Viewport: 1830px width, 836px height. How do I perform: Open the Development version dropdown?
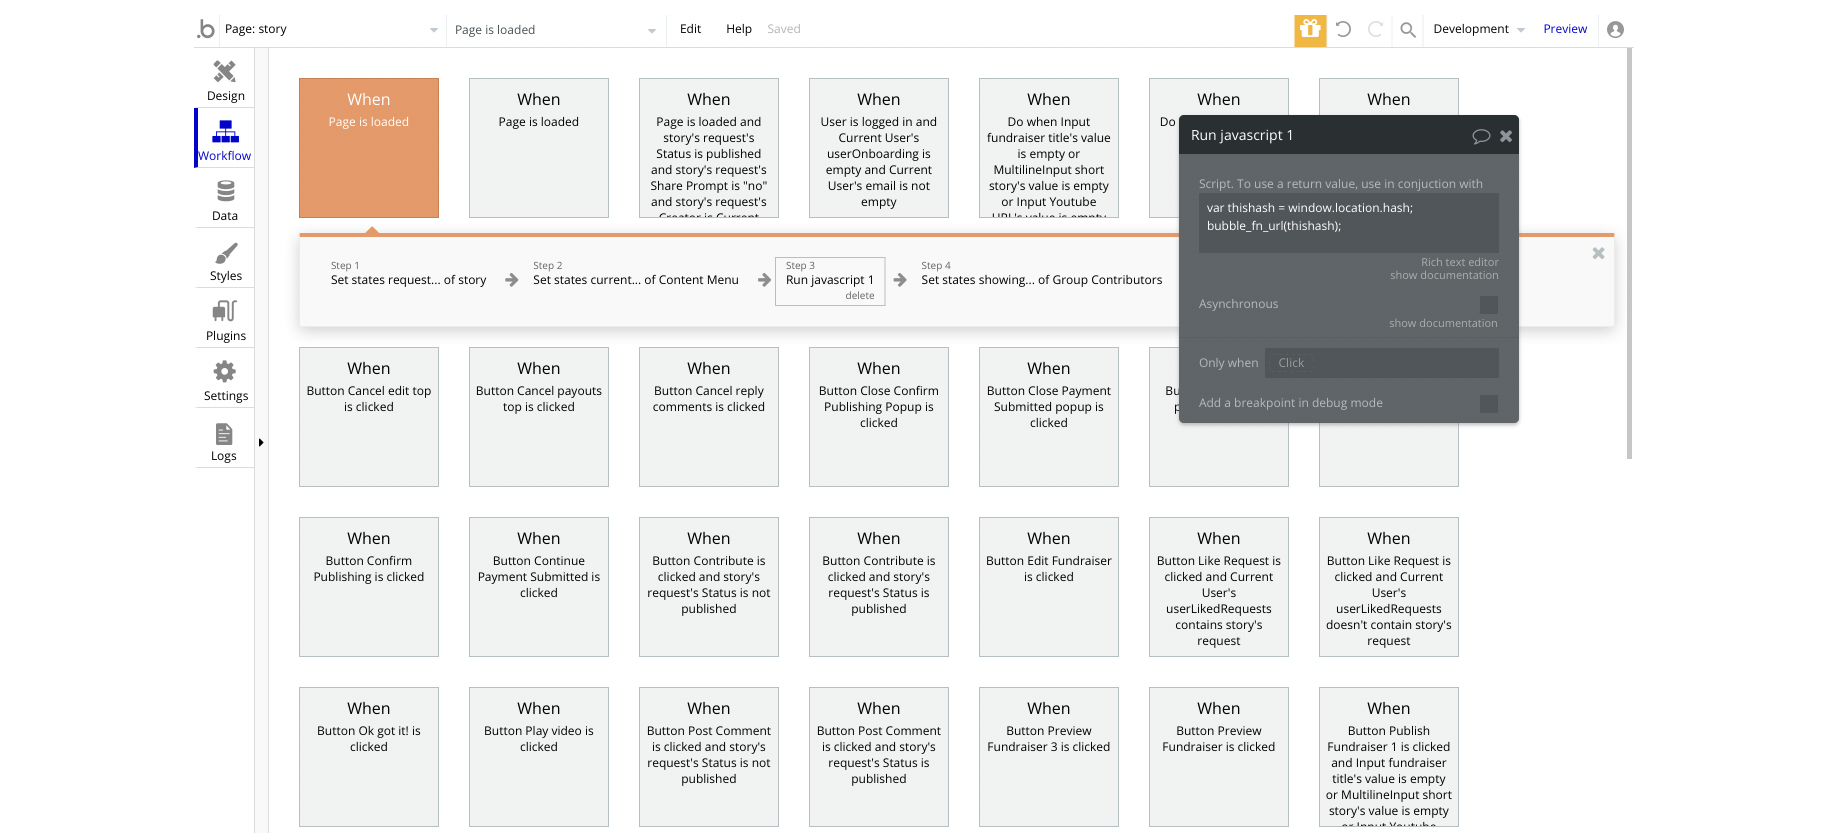click(x=1478, y=29)
